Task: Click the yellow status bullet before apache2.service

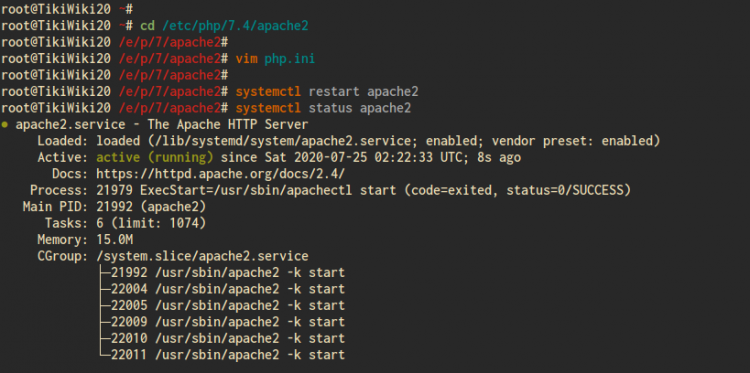Action: click(x=4, y=125)
